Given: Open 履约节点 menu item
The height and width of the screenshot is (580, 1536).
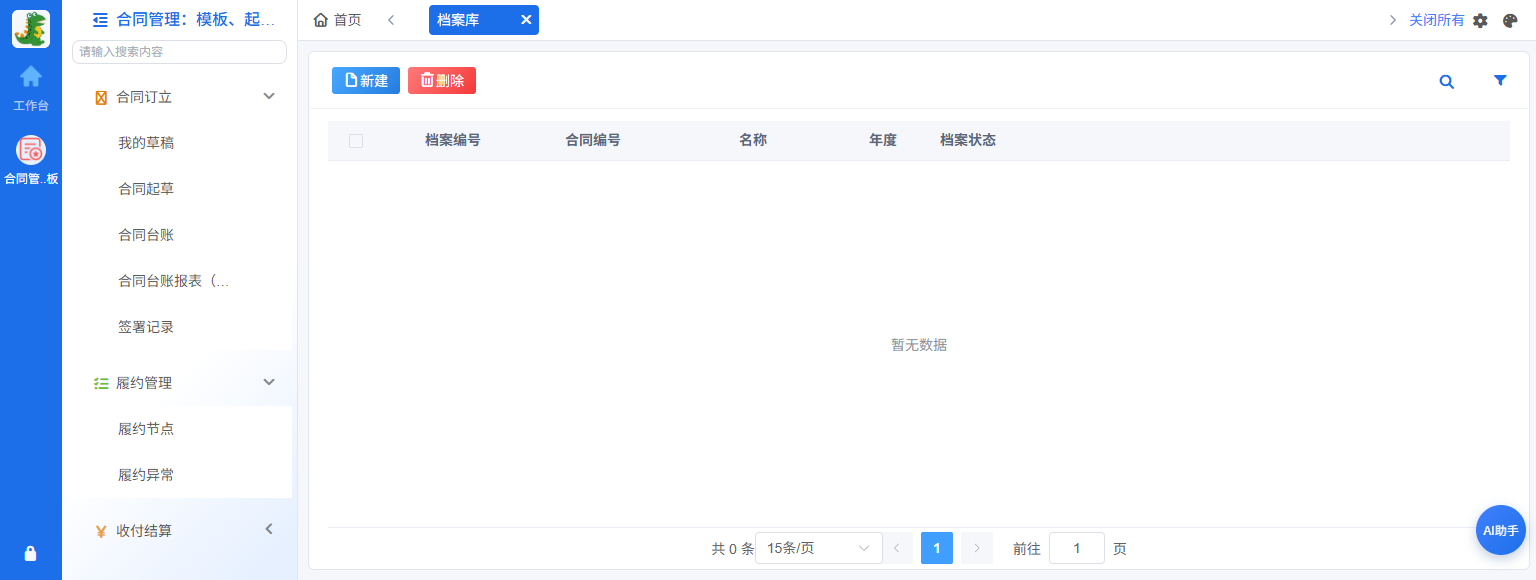Looking at the screenshot, I should pos(146,429).
